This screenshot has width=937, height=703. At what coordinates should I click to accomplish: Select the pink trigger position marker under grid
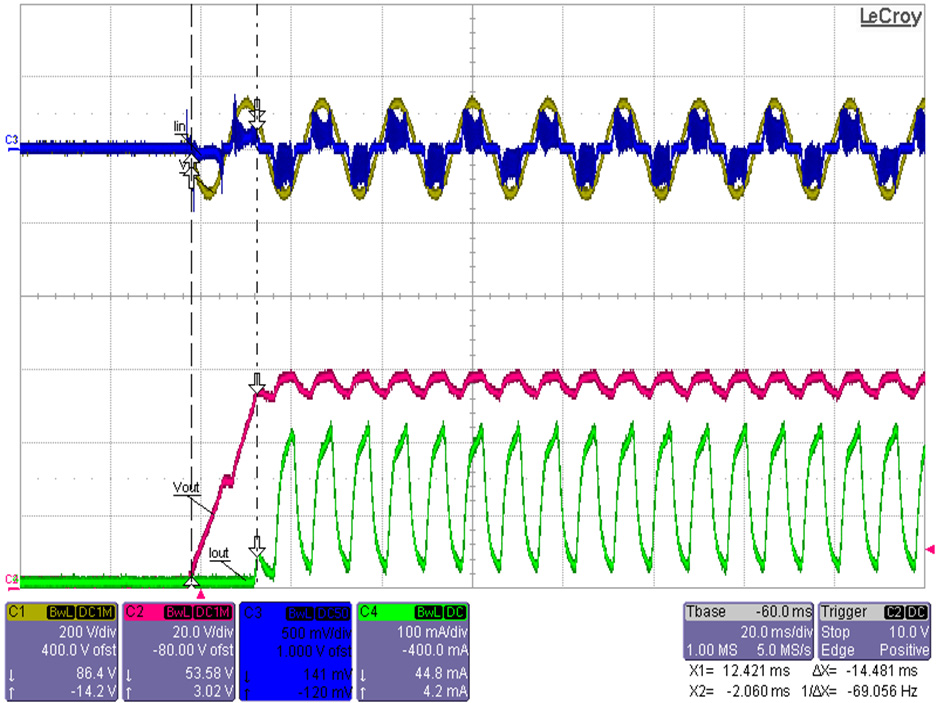(x=200, y=595)
